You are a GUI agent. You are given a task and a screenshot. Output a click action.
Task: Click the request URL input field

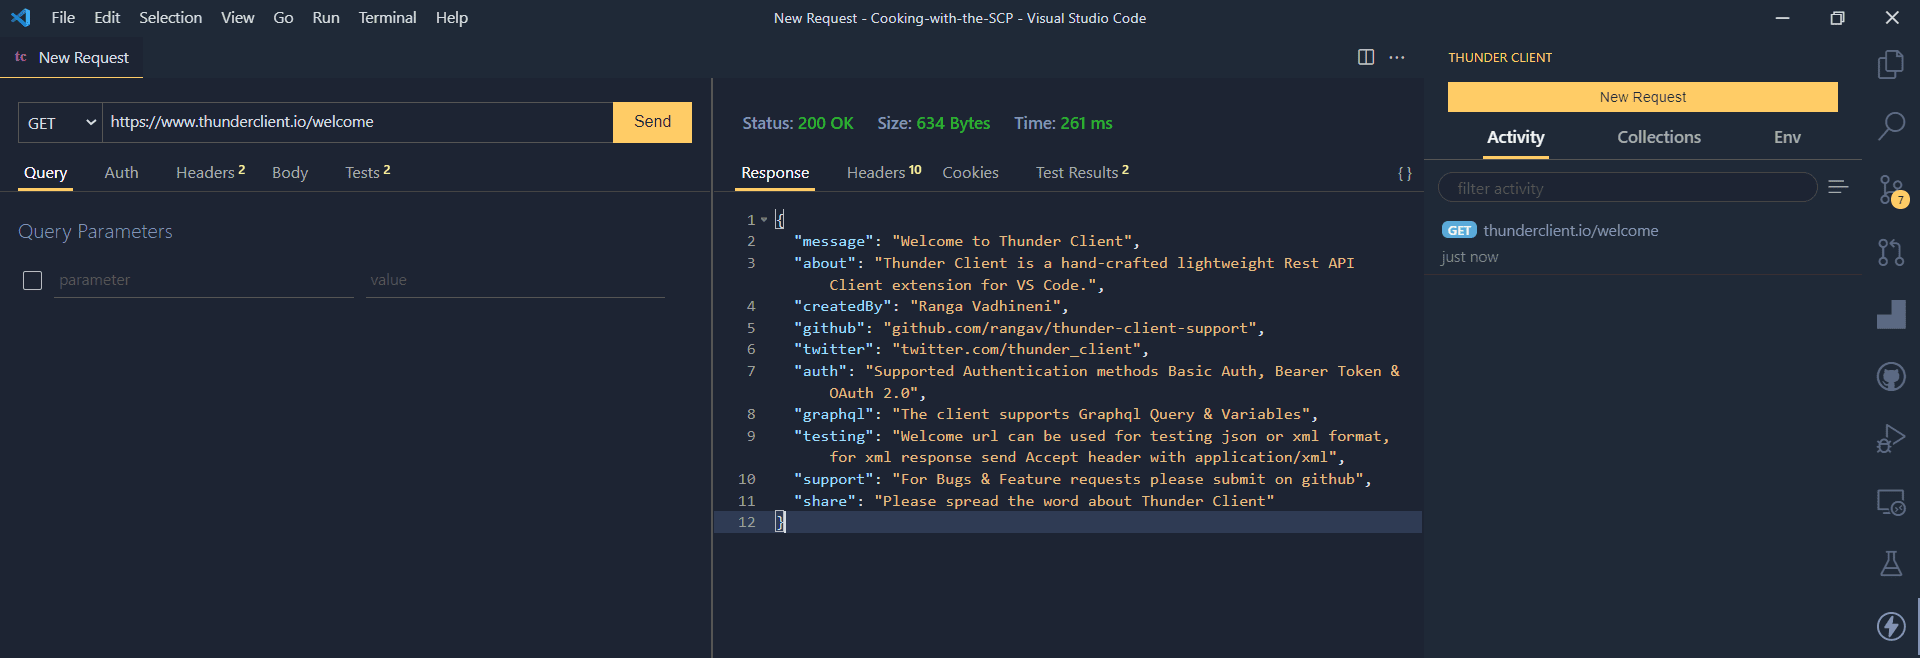[x=357, y=122]
